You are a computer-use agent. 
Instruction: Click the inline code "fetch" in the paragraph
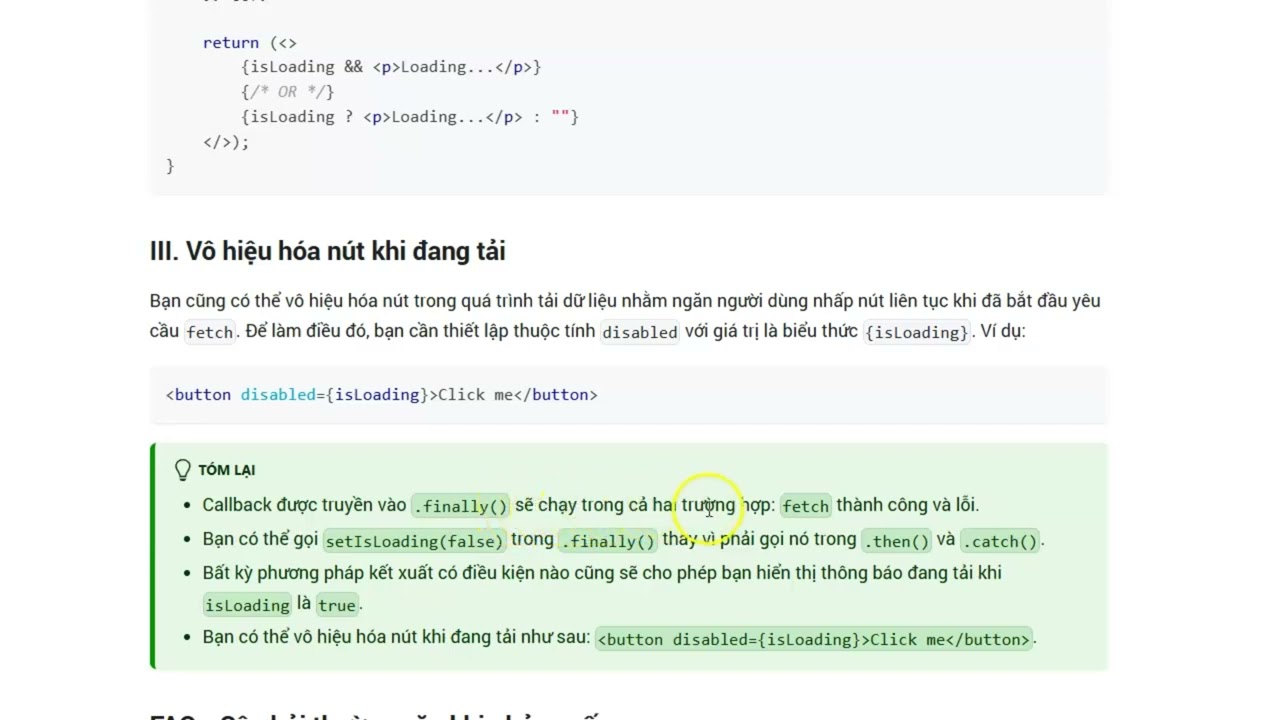(x=210, y=332)
